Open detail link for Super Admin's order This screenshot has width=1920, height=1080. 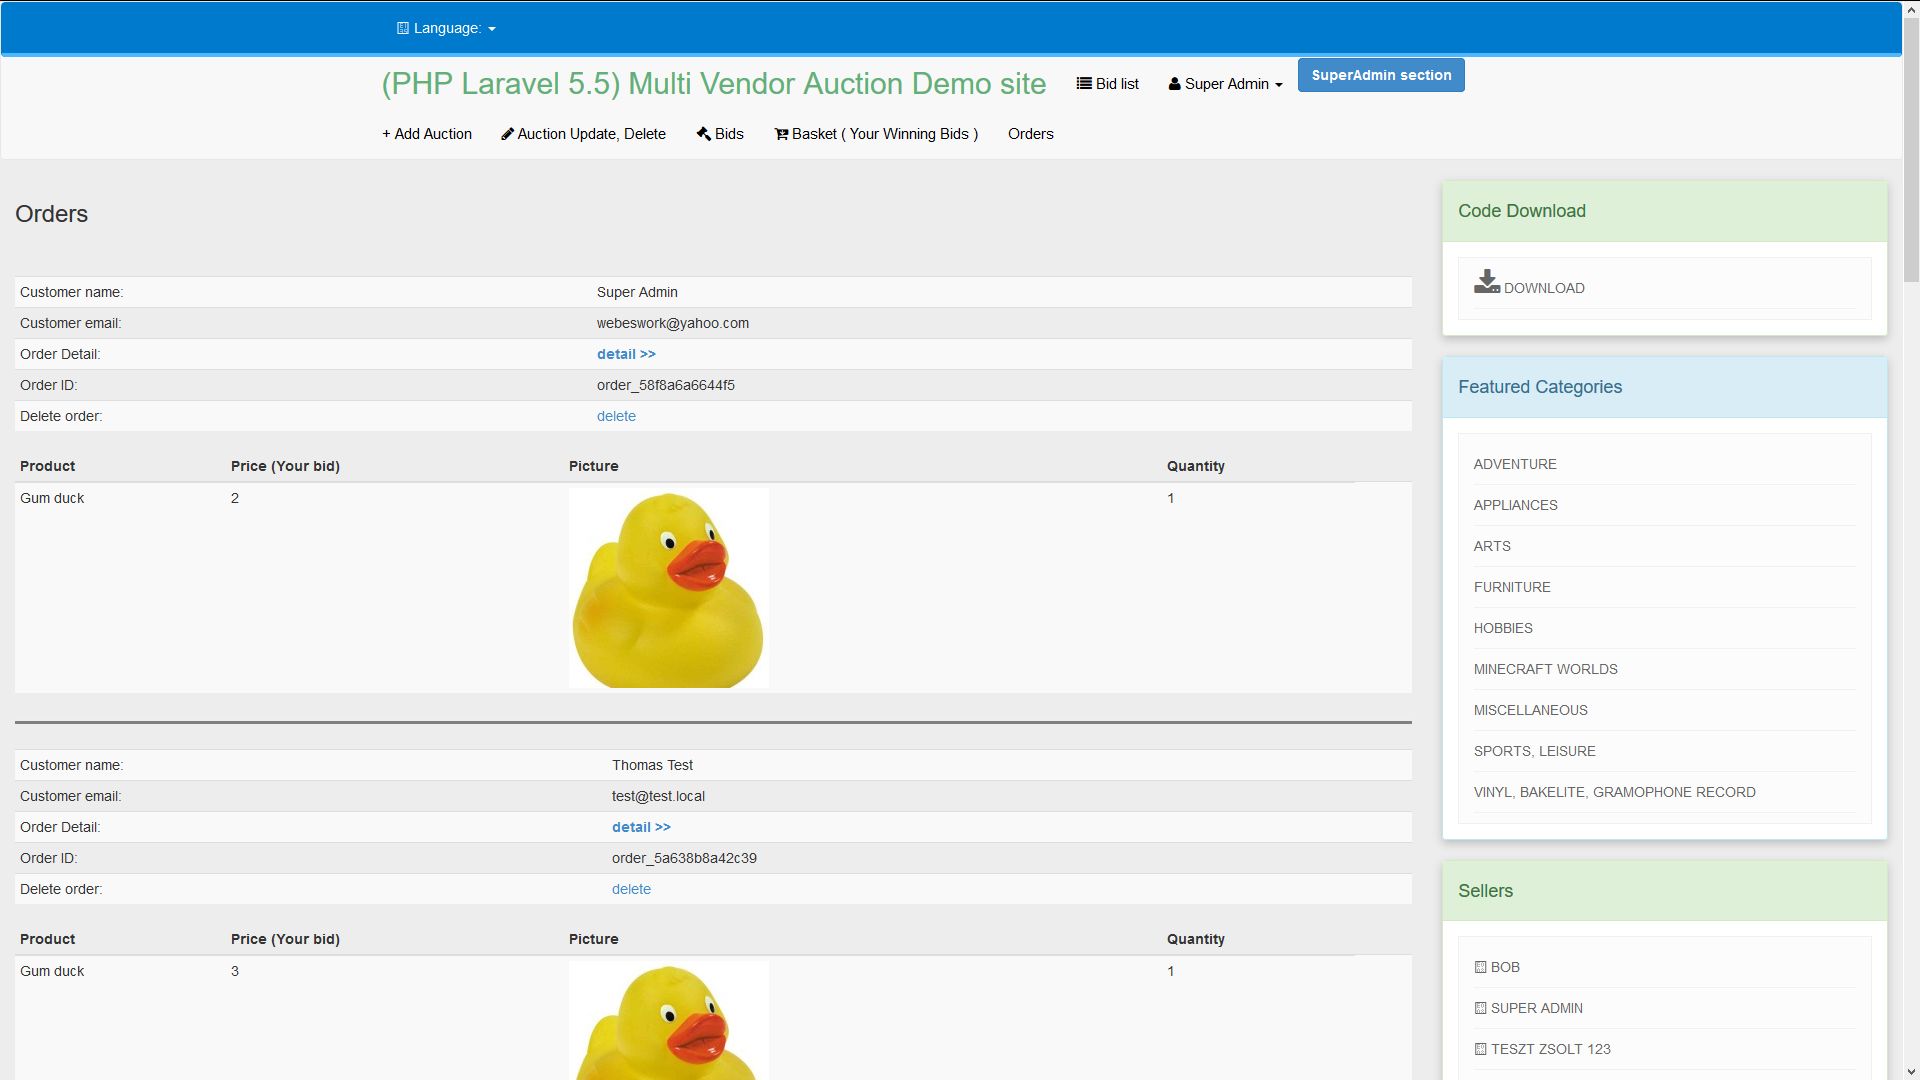pos(626,354)
